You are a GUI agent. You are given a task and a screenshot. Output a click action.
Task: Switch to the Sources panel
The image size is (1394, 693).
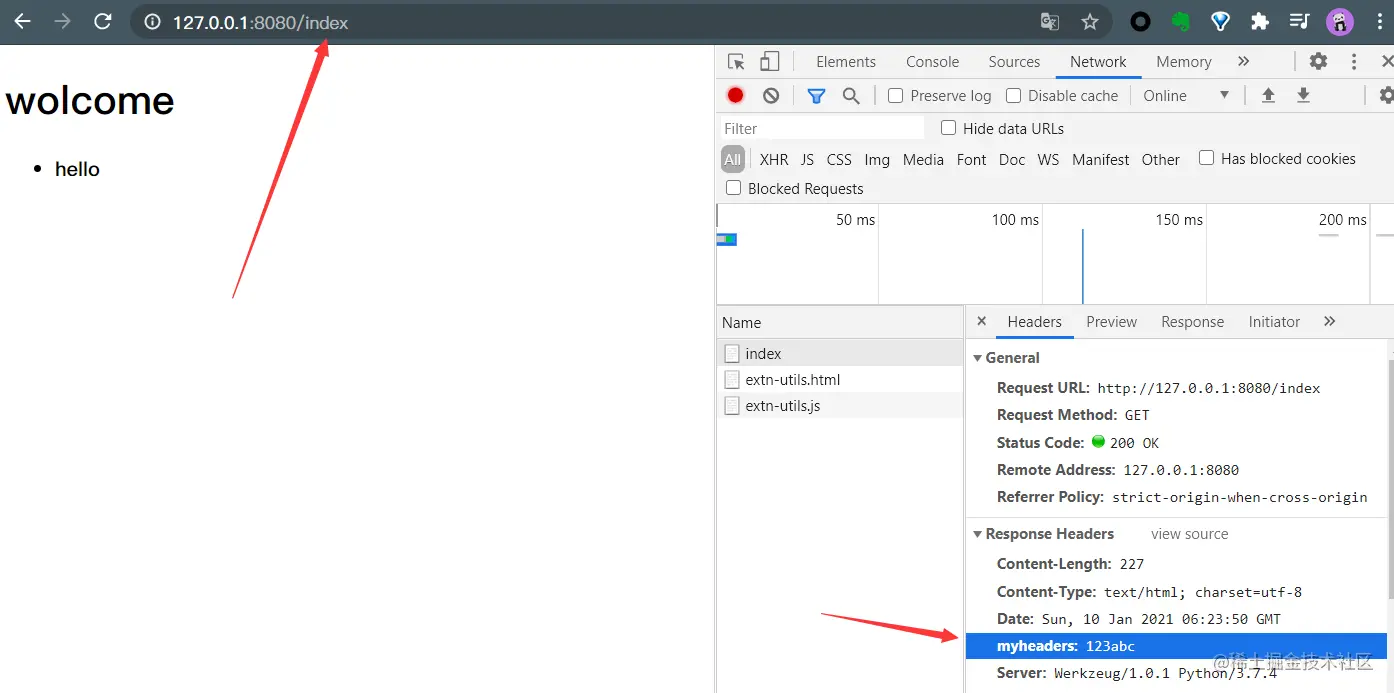point(1014,62)
